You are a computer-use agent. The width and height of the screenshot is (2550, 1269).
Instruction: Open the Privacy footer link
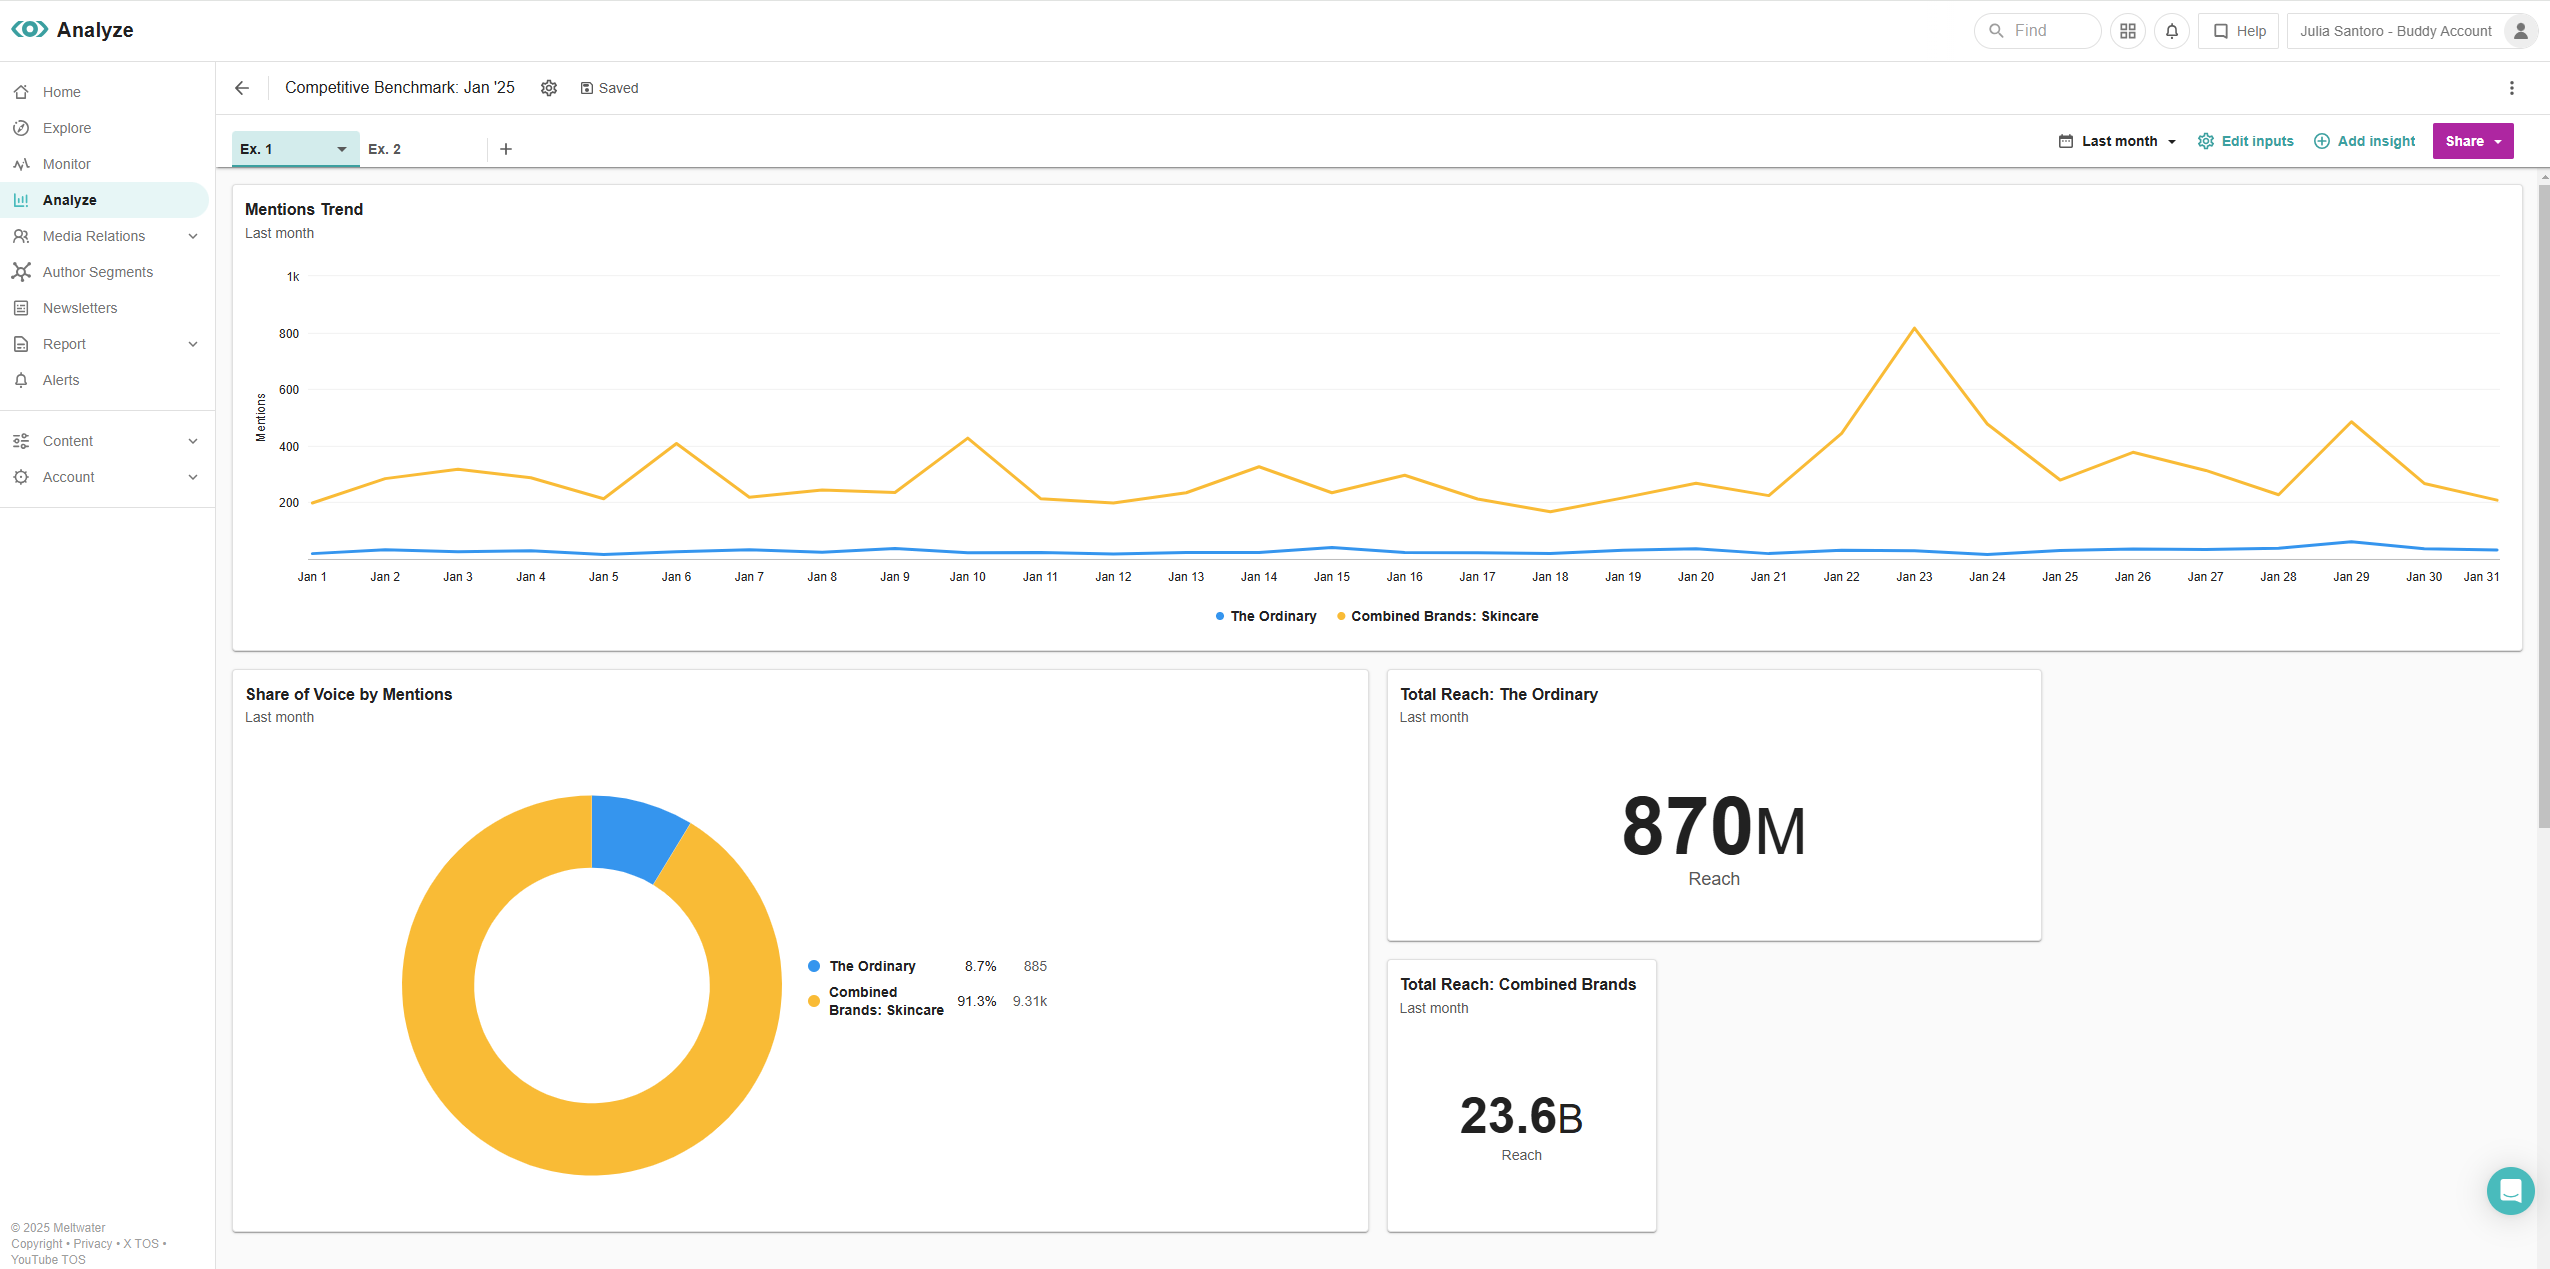(93, 1244)
